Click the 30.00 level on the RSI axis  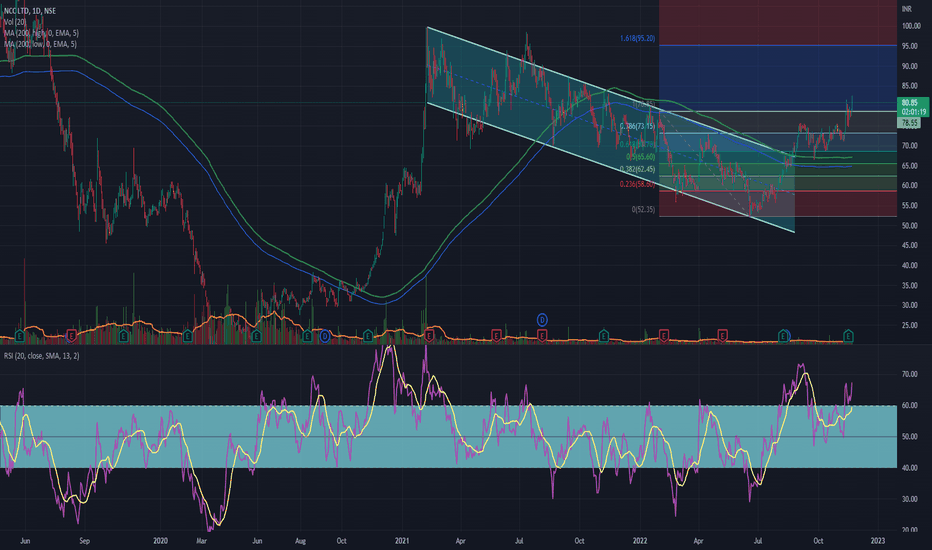(909, 499)
